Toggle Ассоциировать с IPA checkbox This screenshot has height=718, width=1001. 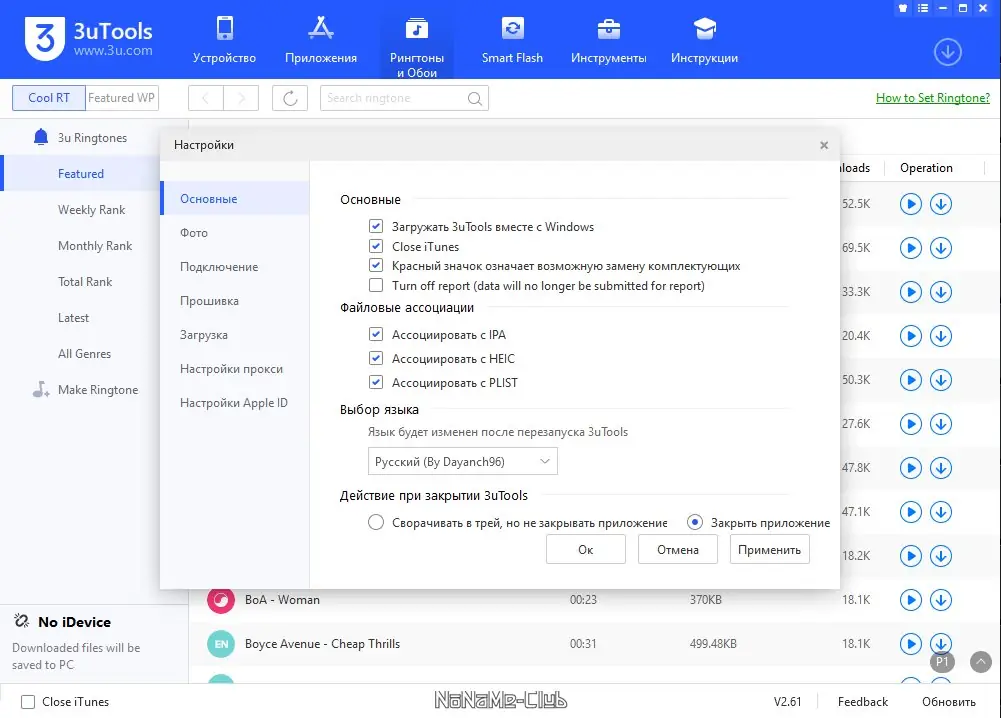coord(376,334)
